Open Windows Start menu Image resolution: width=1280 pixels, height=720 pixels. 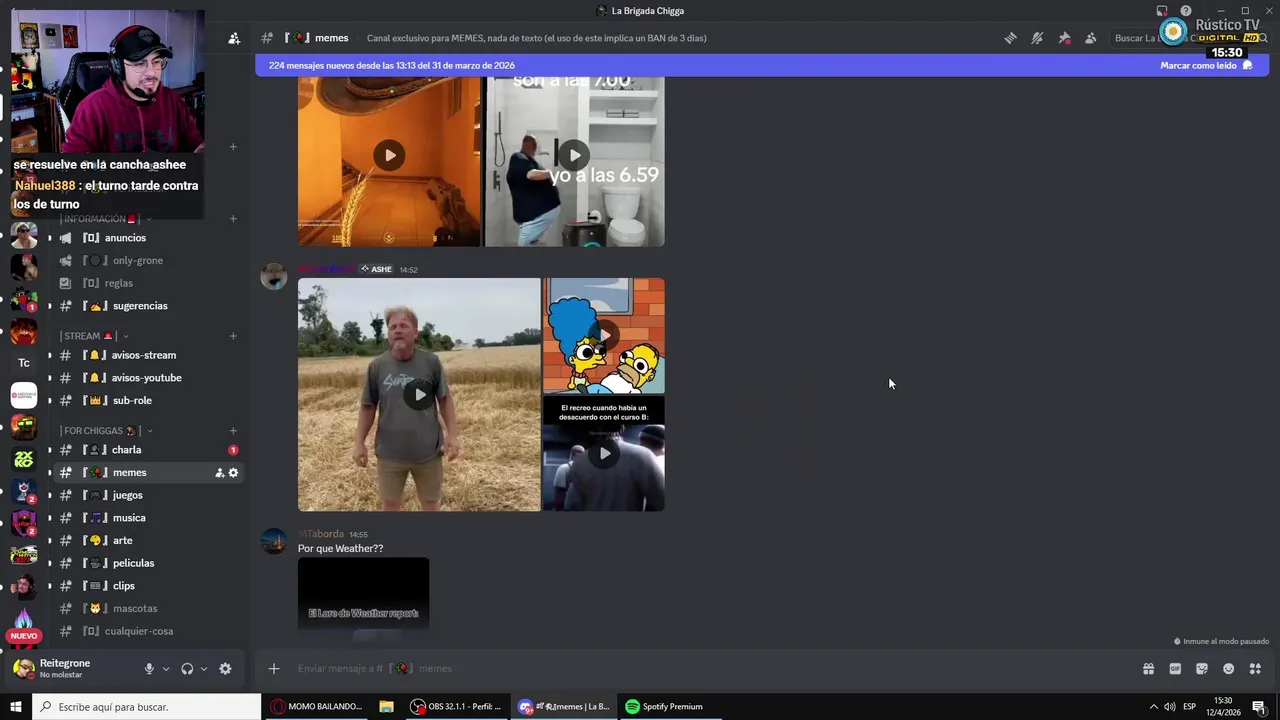tap(16, 707)
